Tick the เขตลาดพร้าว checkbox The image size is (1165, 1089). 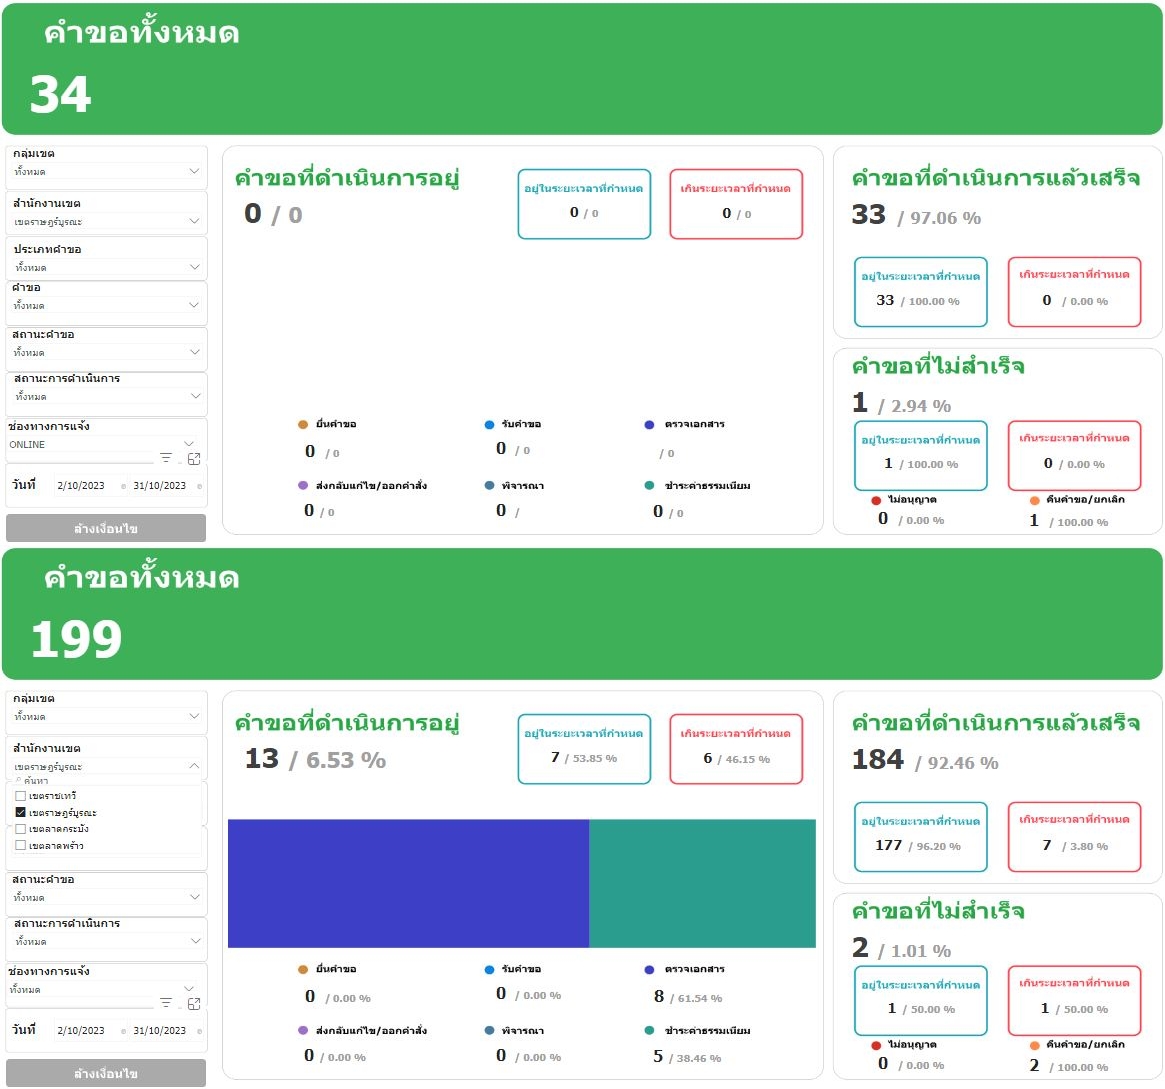pyautogui.click(x=21, y=846)
